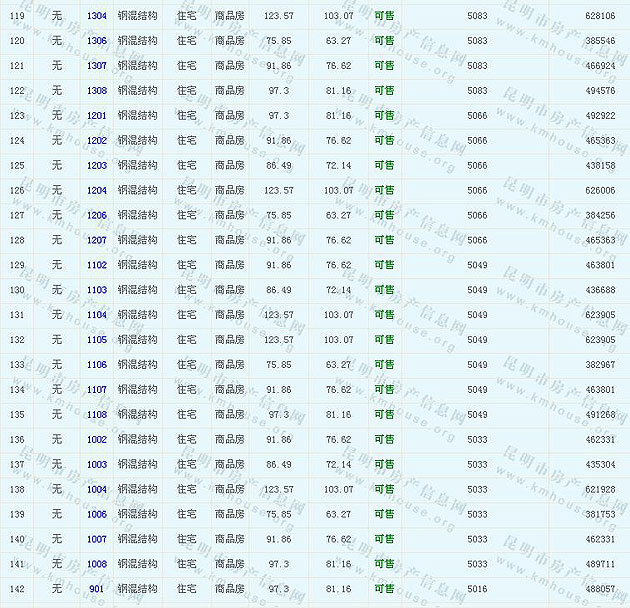The width and height of the screenshot is (630, 608).
Task: Click row number 142 cell
Action: click(16, 589)
